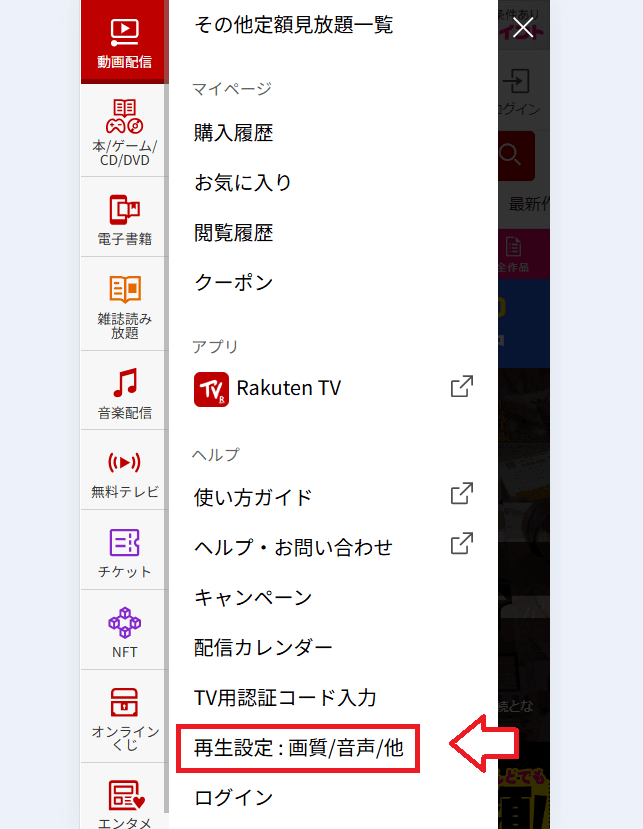Open オンラインくじ online lottery service
Screen dimensions: 643x829
point(124,717)
